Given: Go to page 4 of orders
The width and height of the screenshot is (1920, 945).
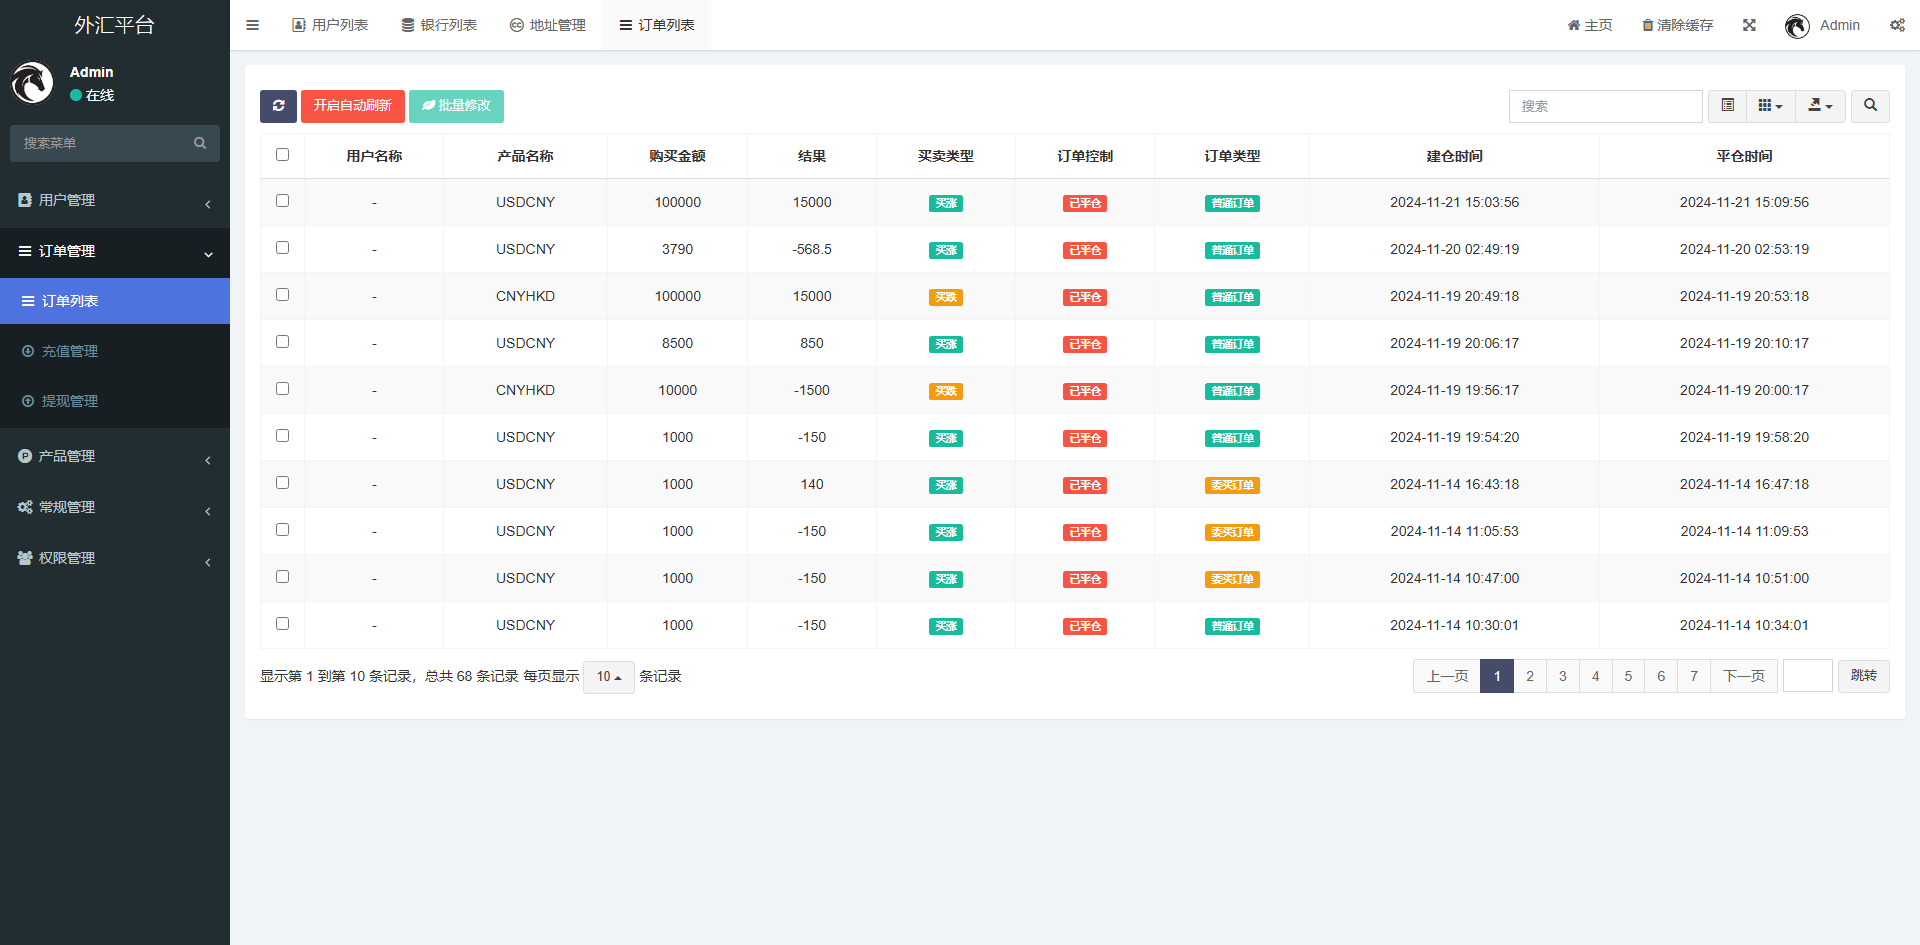Looking at the screenshot, I should coord(1596,676).
